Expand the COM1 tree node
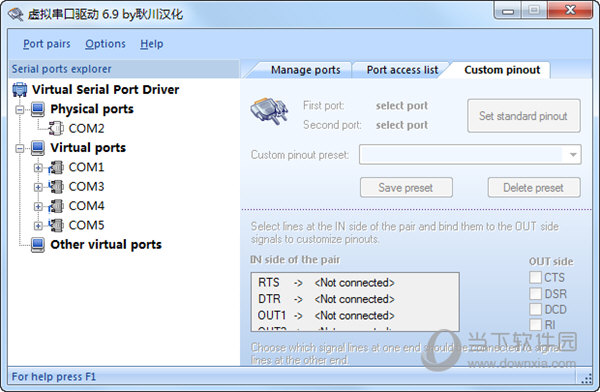Image resolution: width=600 pixels, height=392 pixels. click(38, 168)
